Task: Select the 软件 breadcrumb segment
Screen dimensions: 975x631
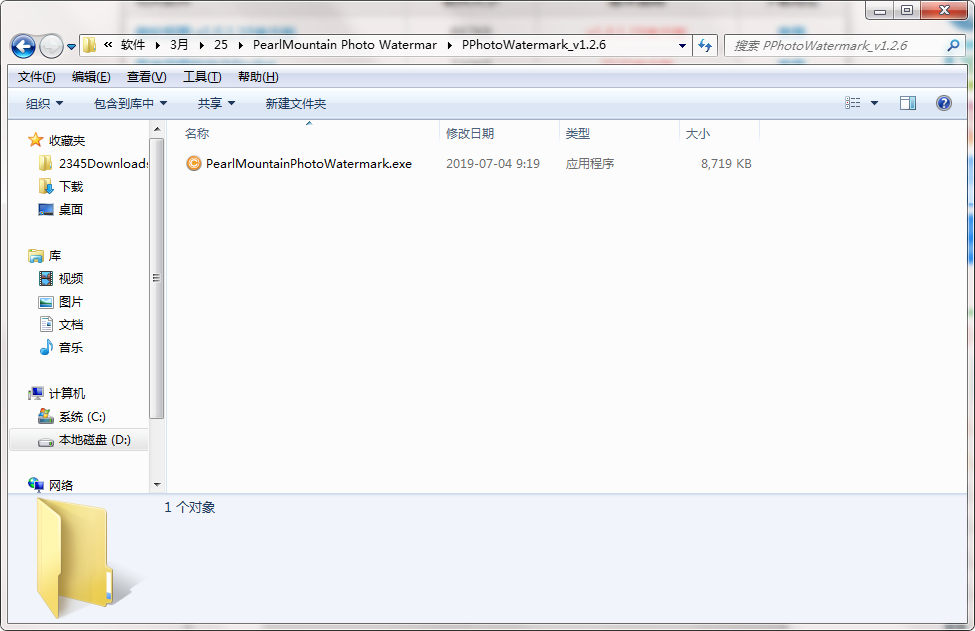Action: point(133,45)
